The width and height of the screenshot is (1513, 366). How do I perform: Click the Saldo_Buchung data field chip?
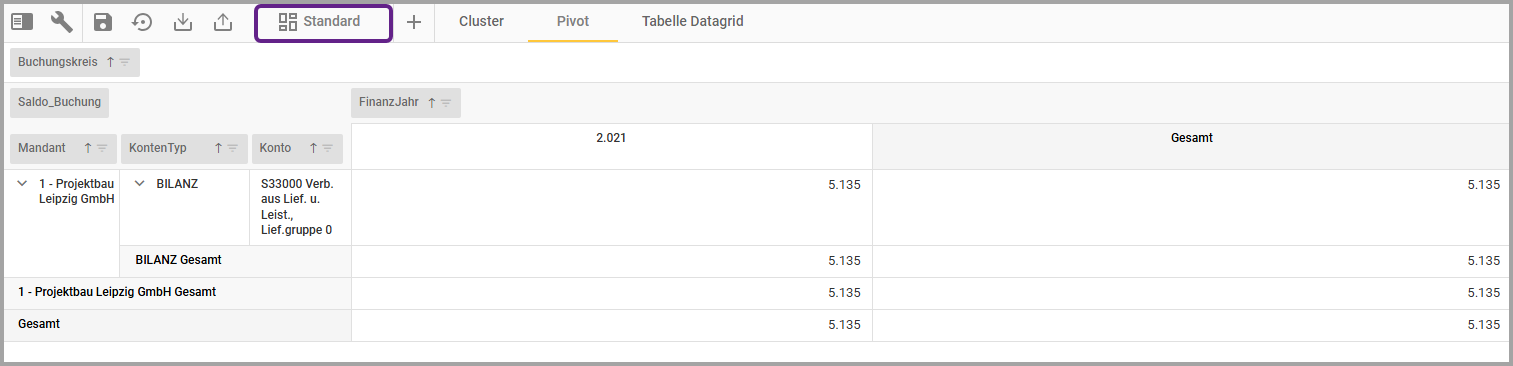59,102
